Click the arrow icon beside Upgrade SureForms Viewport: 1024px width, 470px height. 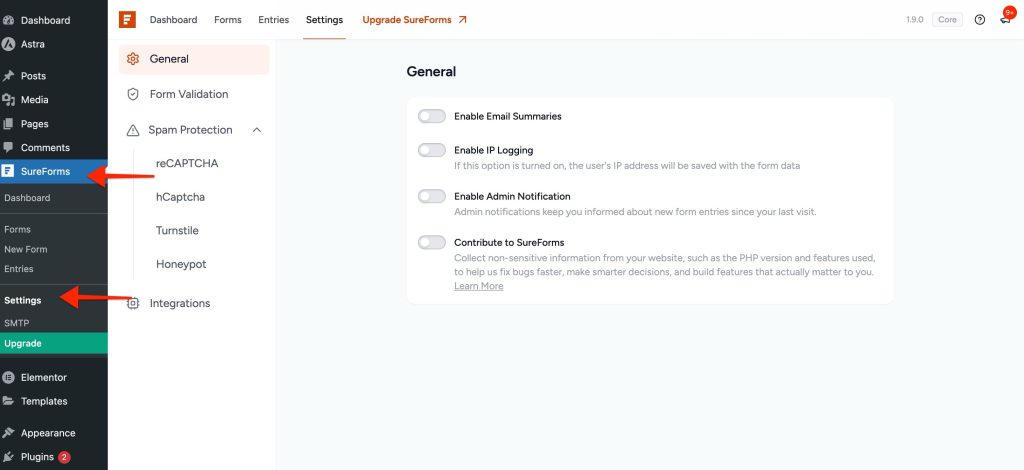coord(462,20)
